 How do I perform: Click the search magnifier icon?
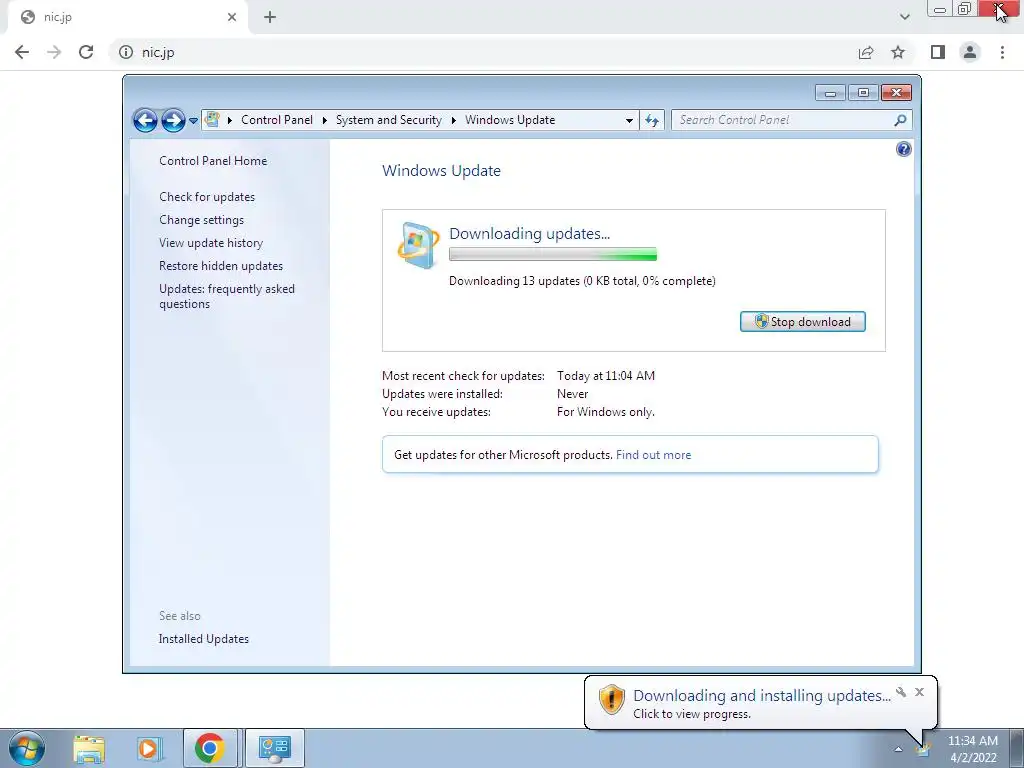point(900,120)
